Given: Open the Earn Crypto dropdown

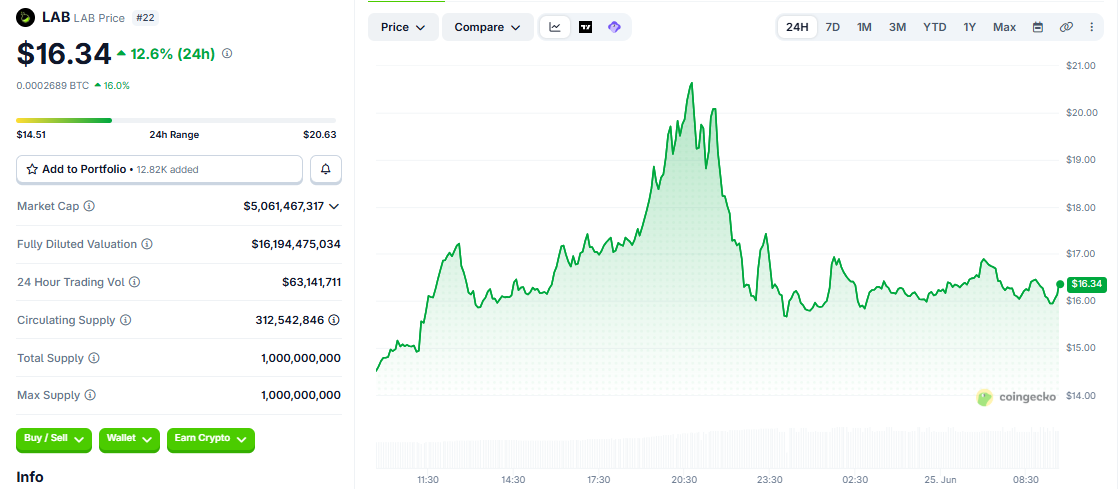Looking at the screenshot, I should click(x=210, y=440).
